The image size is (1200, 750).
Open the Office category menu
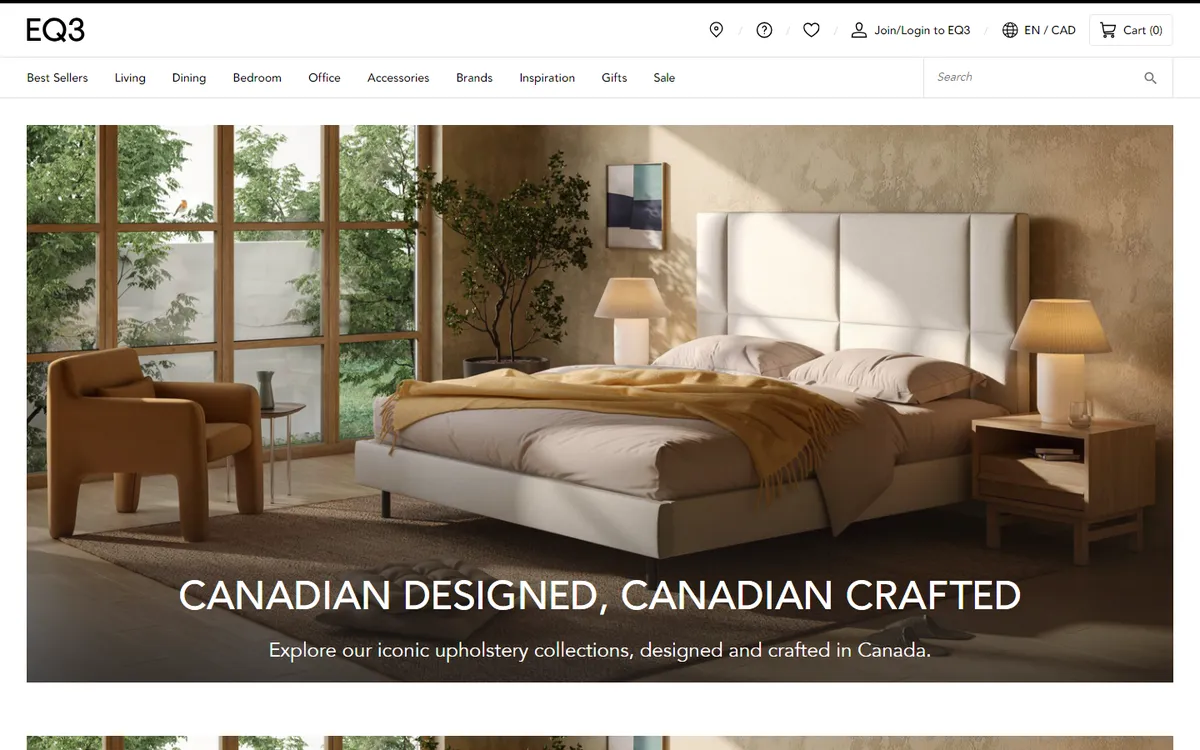[x=324, y=78]
